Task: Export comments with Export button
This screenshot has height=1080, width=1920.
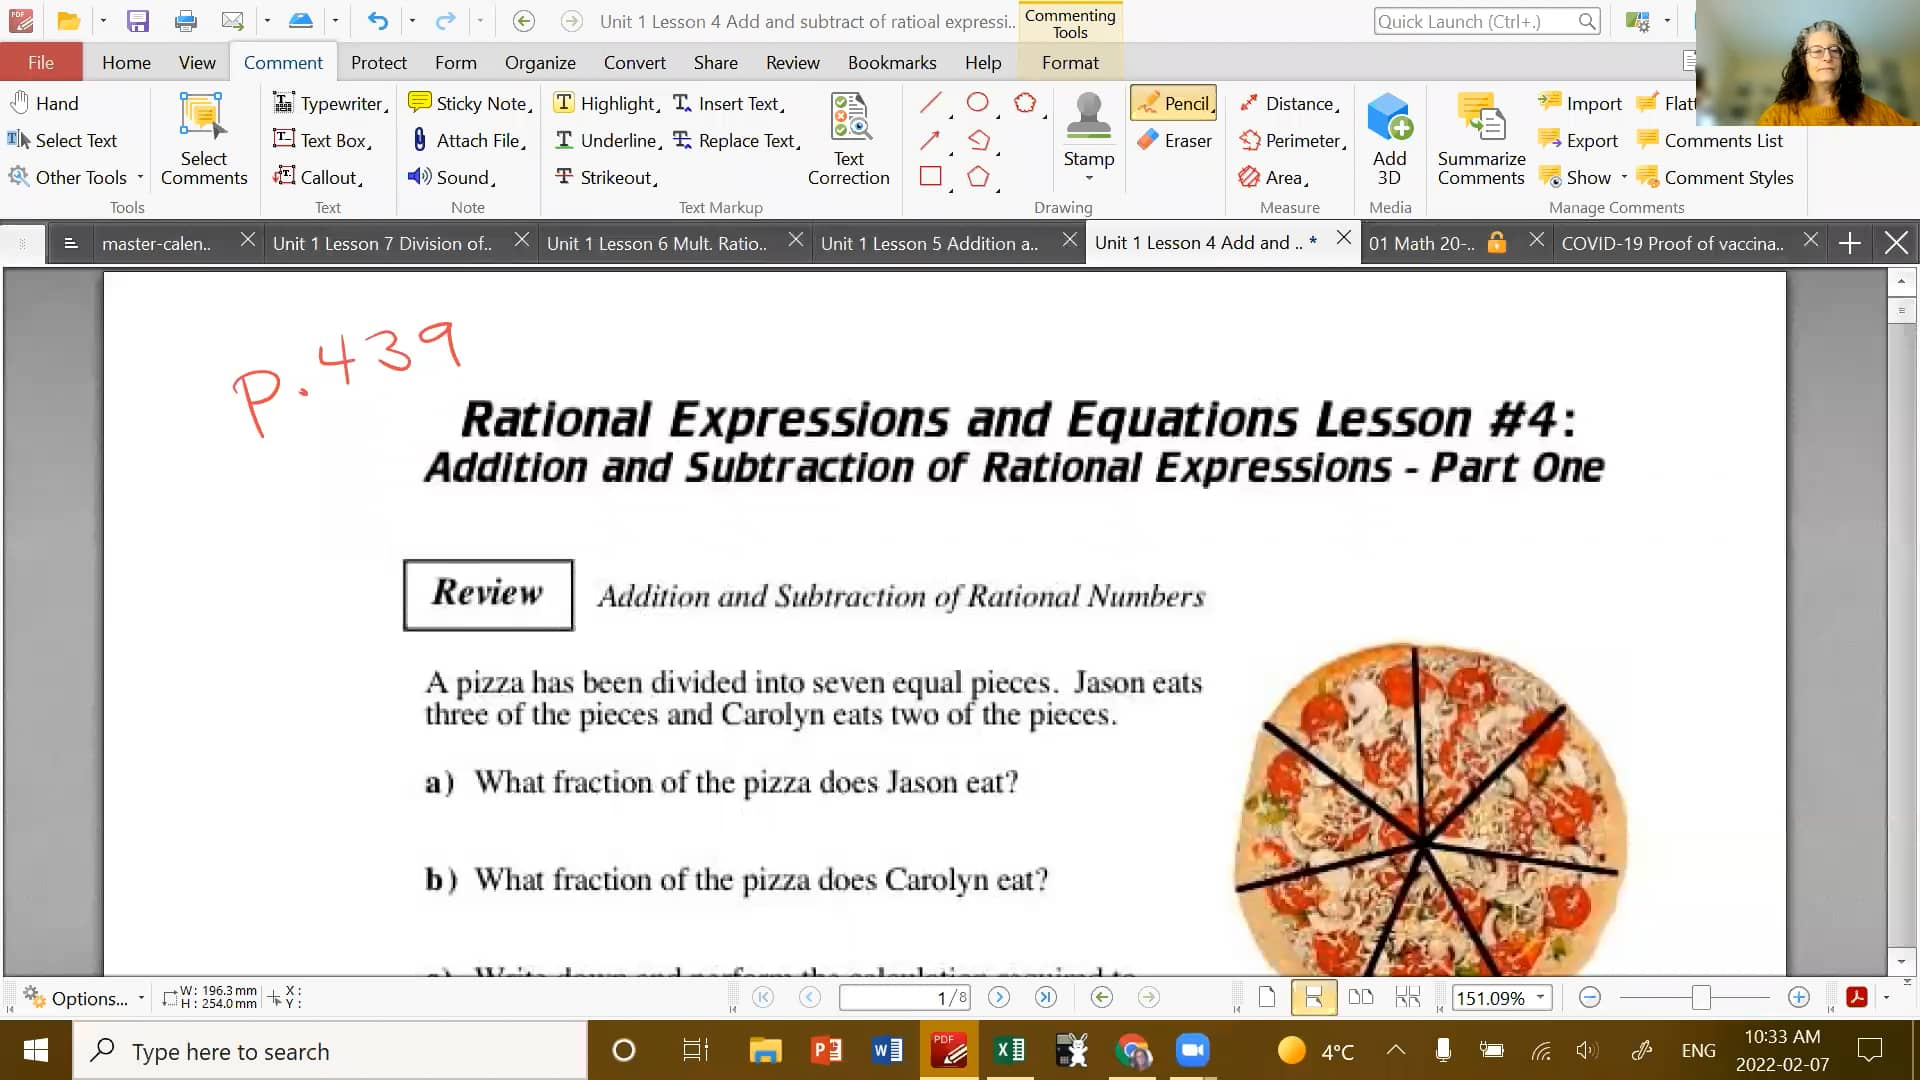Action: coord(1578,140)
